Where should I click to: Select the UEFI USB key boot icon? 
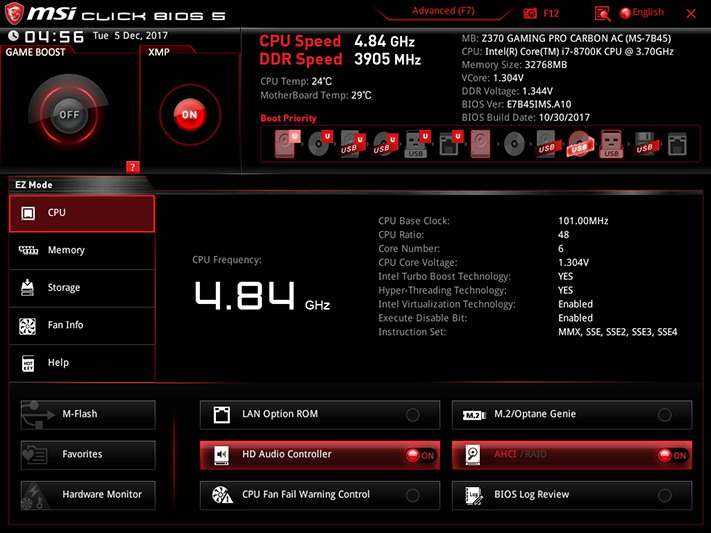click(417, 144)
